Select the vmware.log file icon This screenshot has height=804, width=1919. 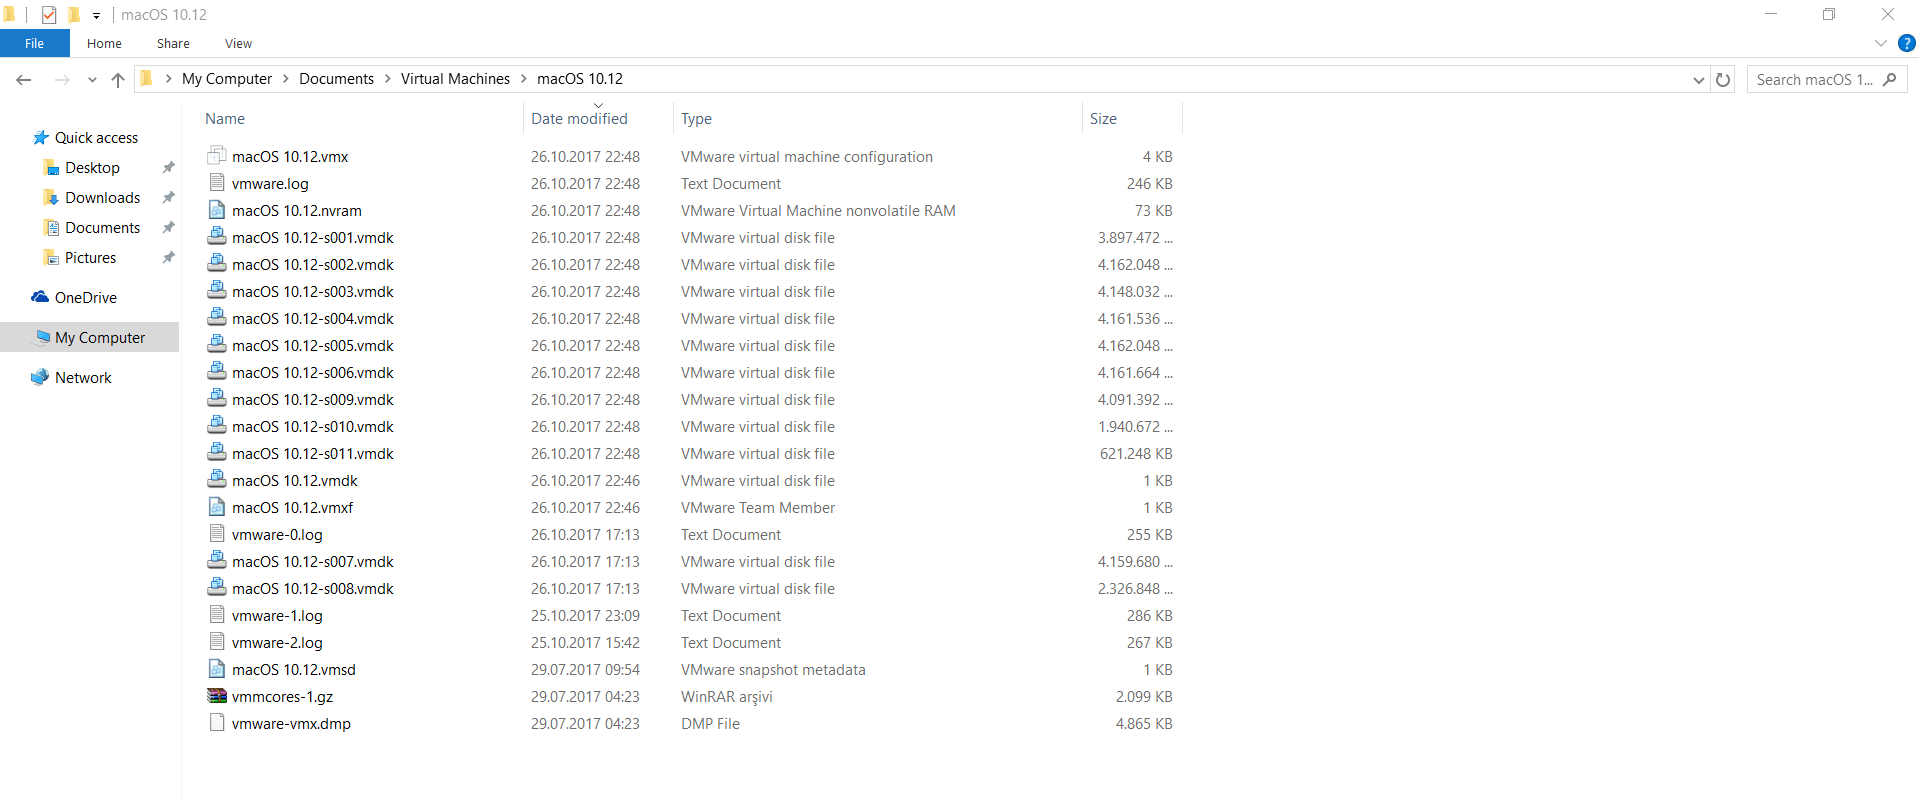pos(217,182)
